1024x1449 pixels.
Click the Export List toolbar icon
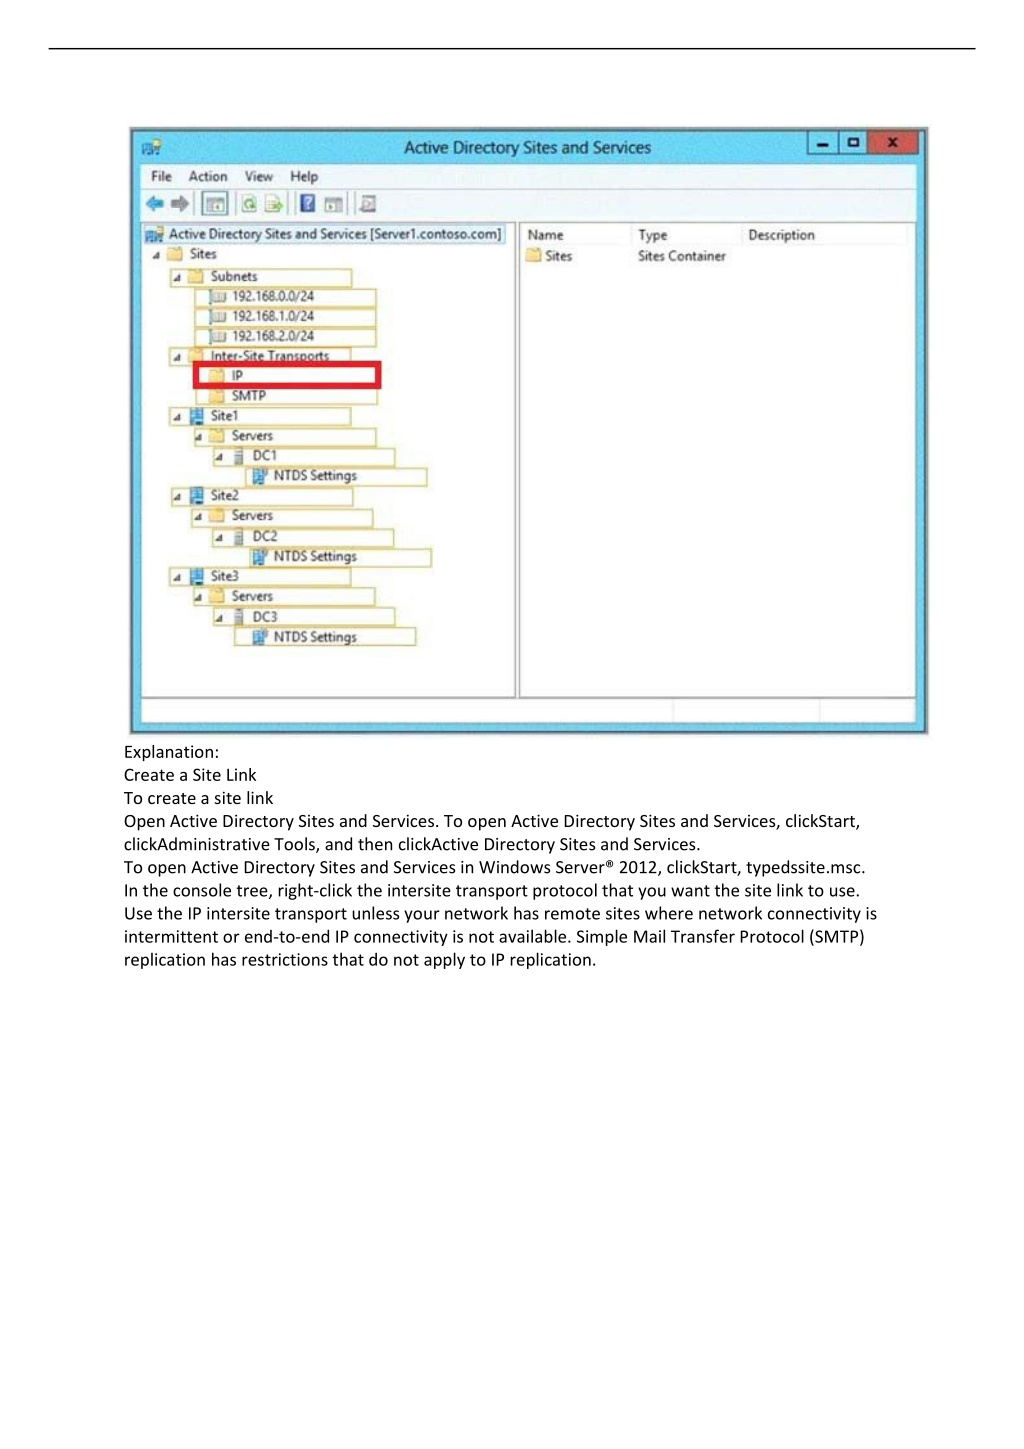tap(273, 204)
